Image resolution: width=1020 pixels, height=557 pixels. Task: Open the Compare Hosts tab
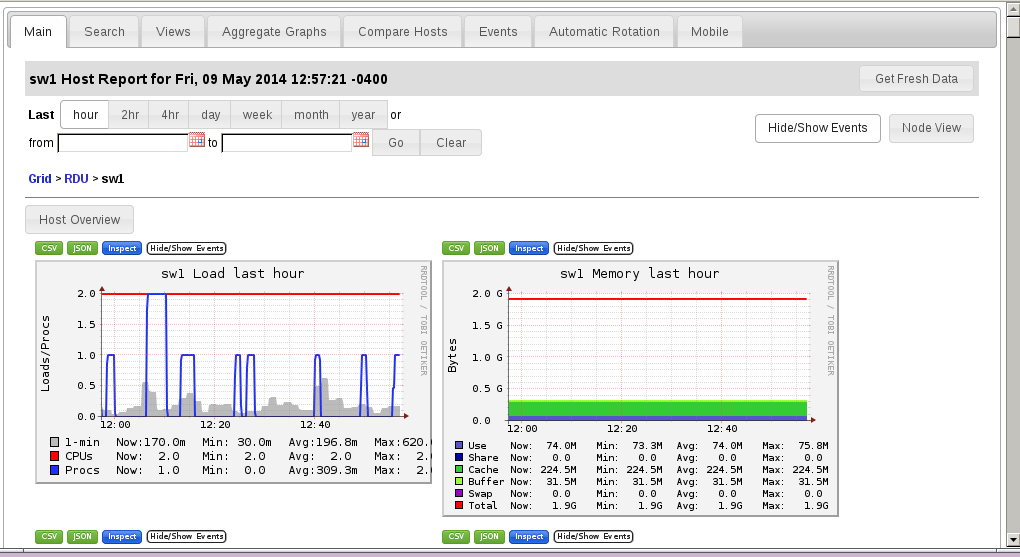403,31
